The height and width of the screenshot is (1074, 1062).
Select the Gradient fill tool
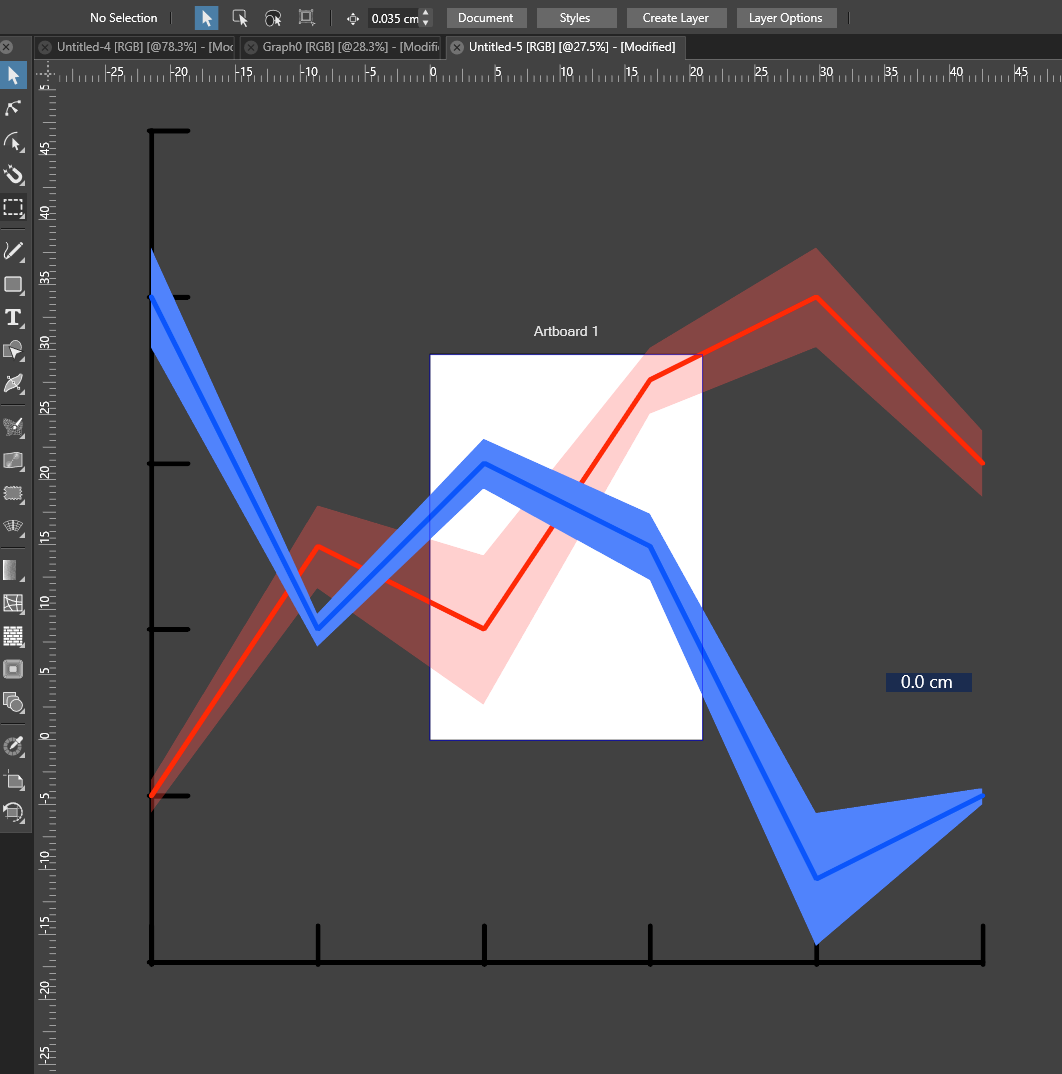(x=13, y=570)
